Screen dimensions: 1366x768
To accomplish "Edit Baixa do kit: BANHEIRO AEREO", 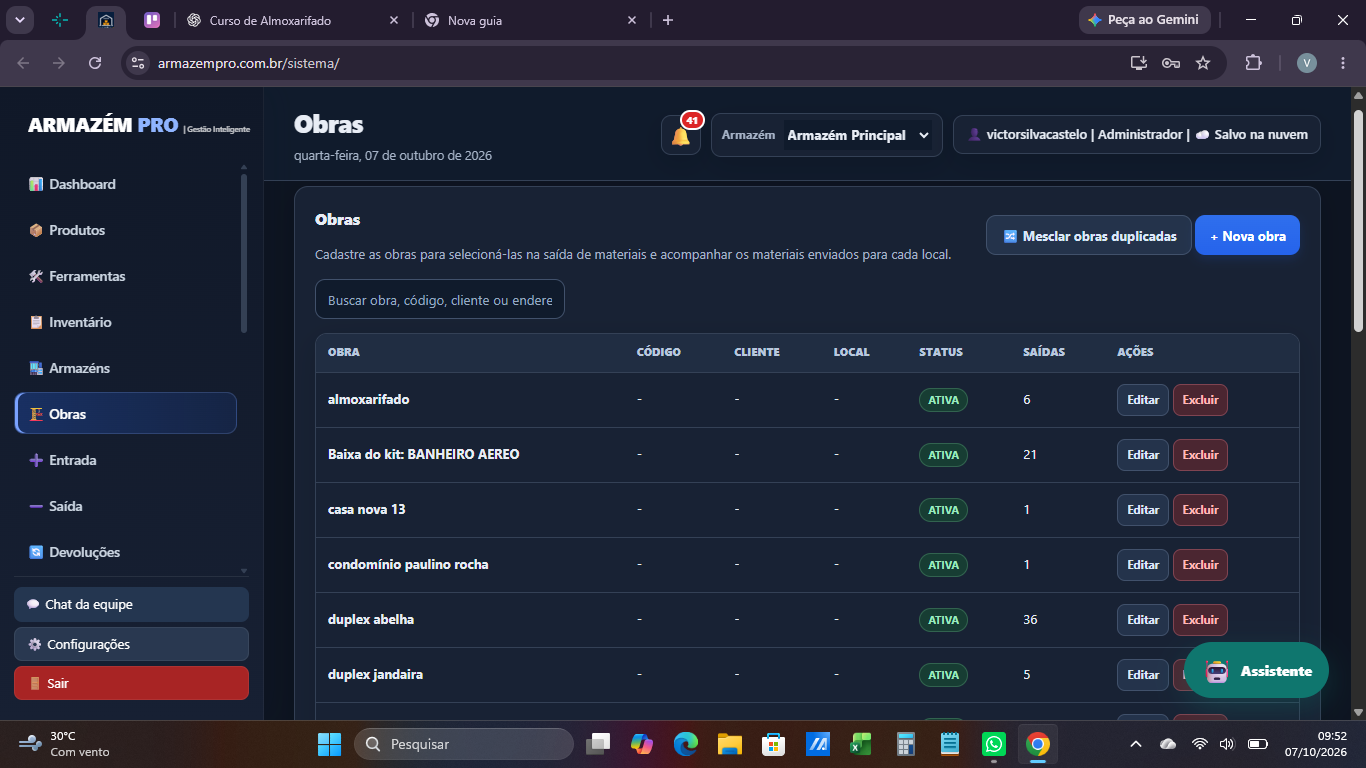I will click(1143, 455).
